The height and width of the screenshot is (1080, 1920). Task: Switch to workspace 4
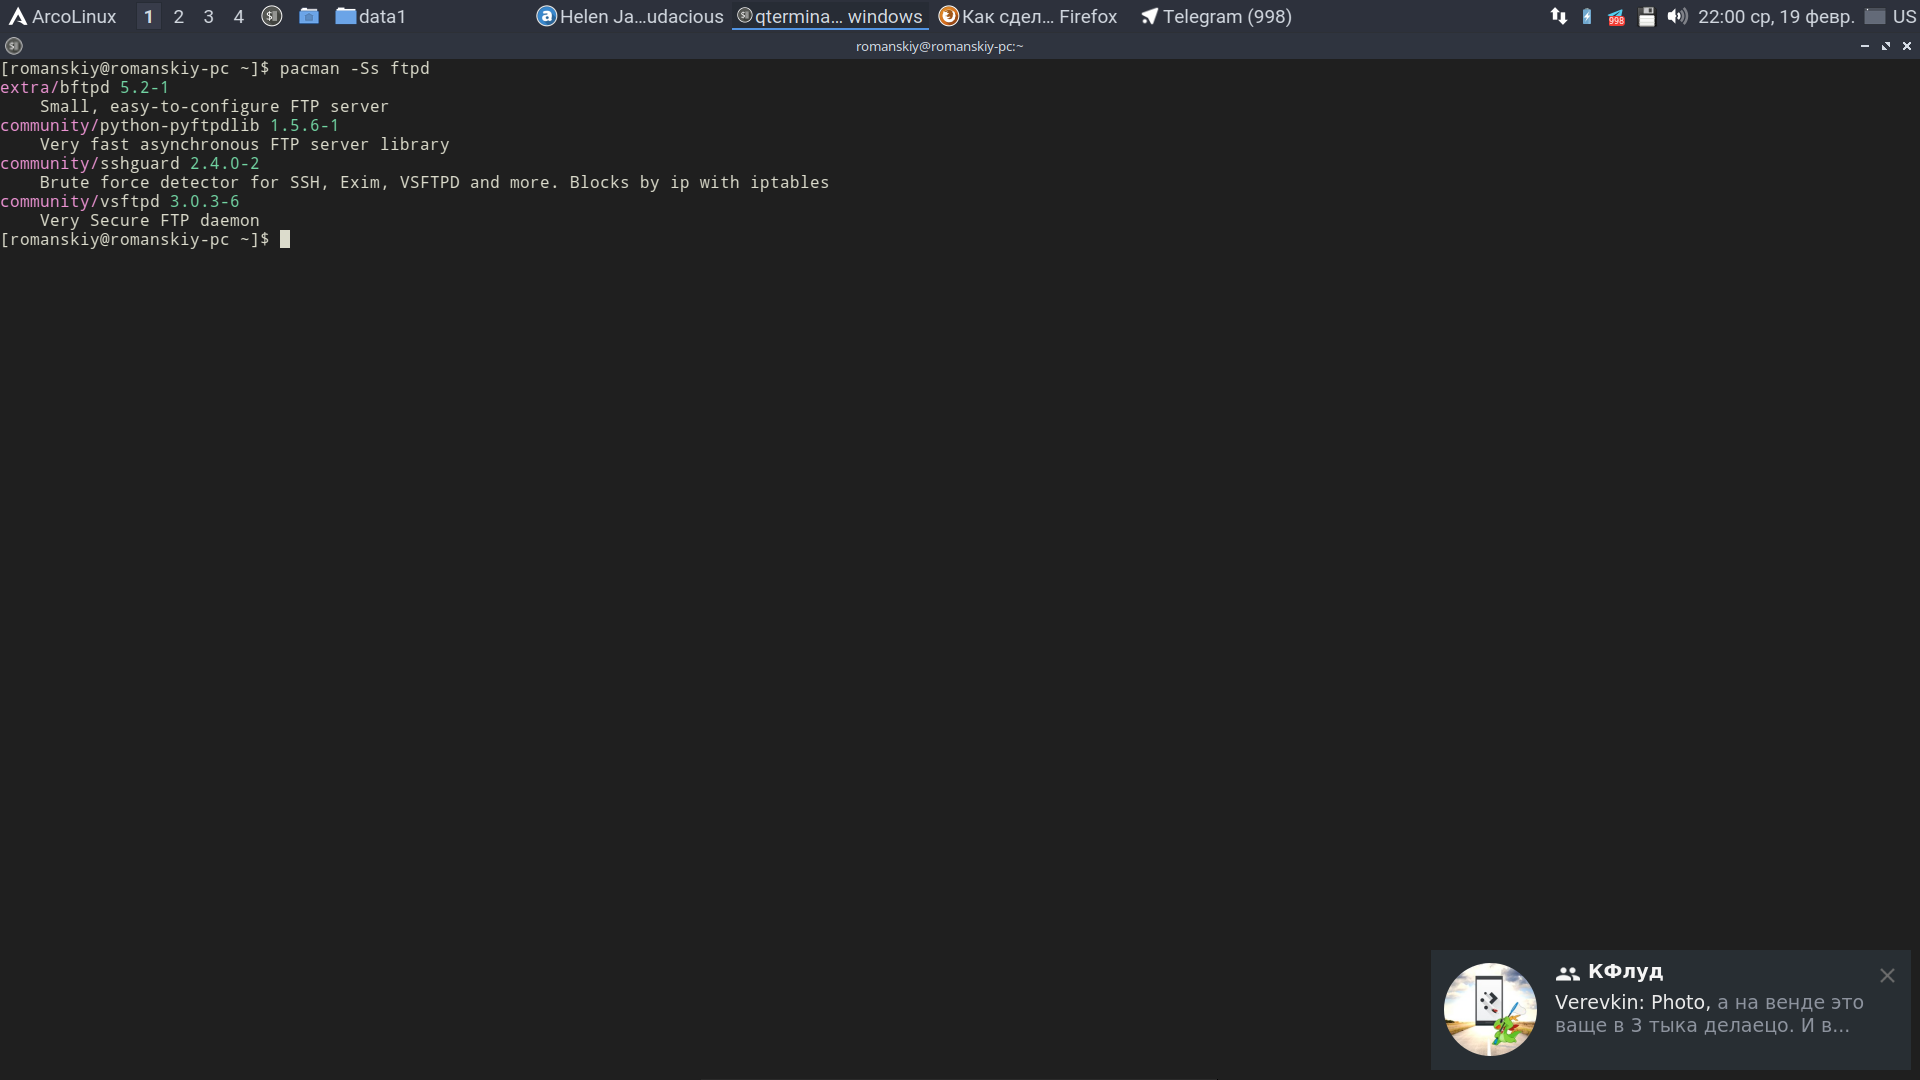point(238,16)
